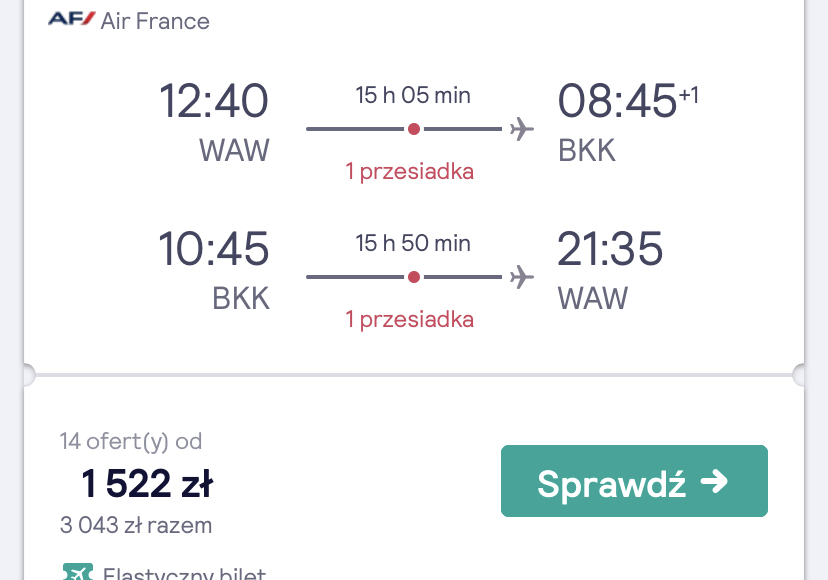Screen dimensions: 828x580
Task: Click the red stopover dot on outbound flight
Action: click(x=414, y=129)
